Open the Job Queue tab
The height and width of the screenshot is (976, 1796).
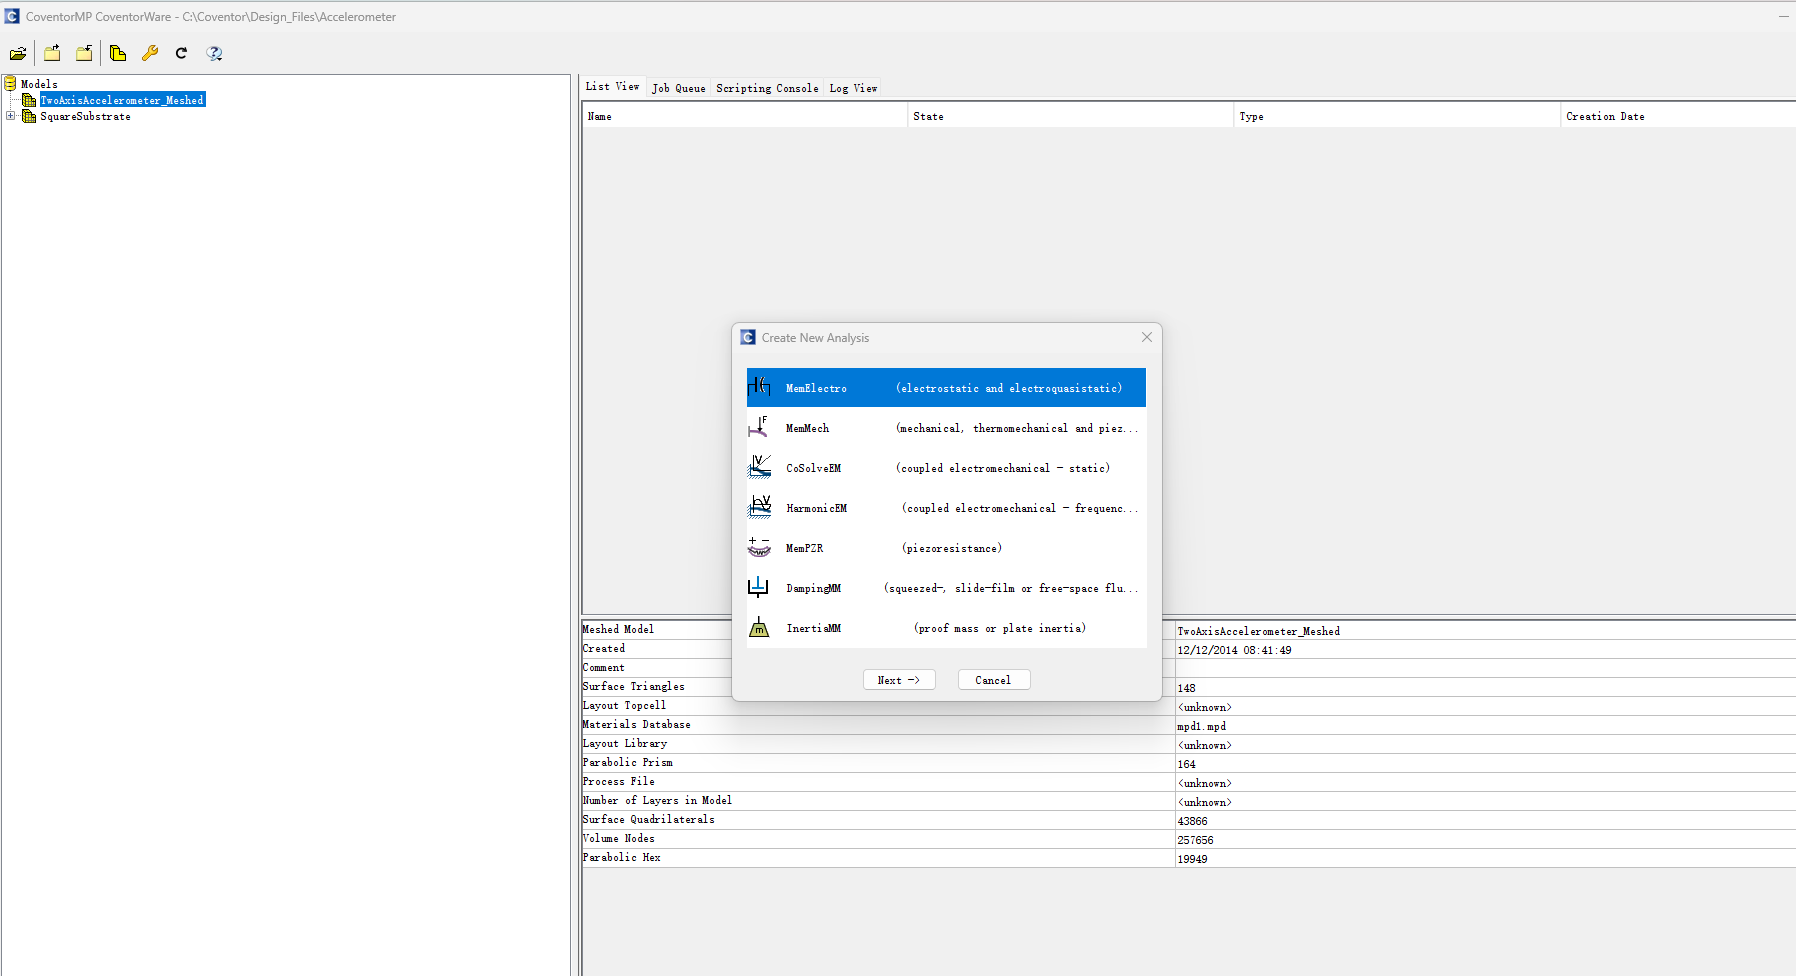678,88
